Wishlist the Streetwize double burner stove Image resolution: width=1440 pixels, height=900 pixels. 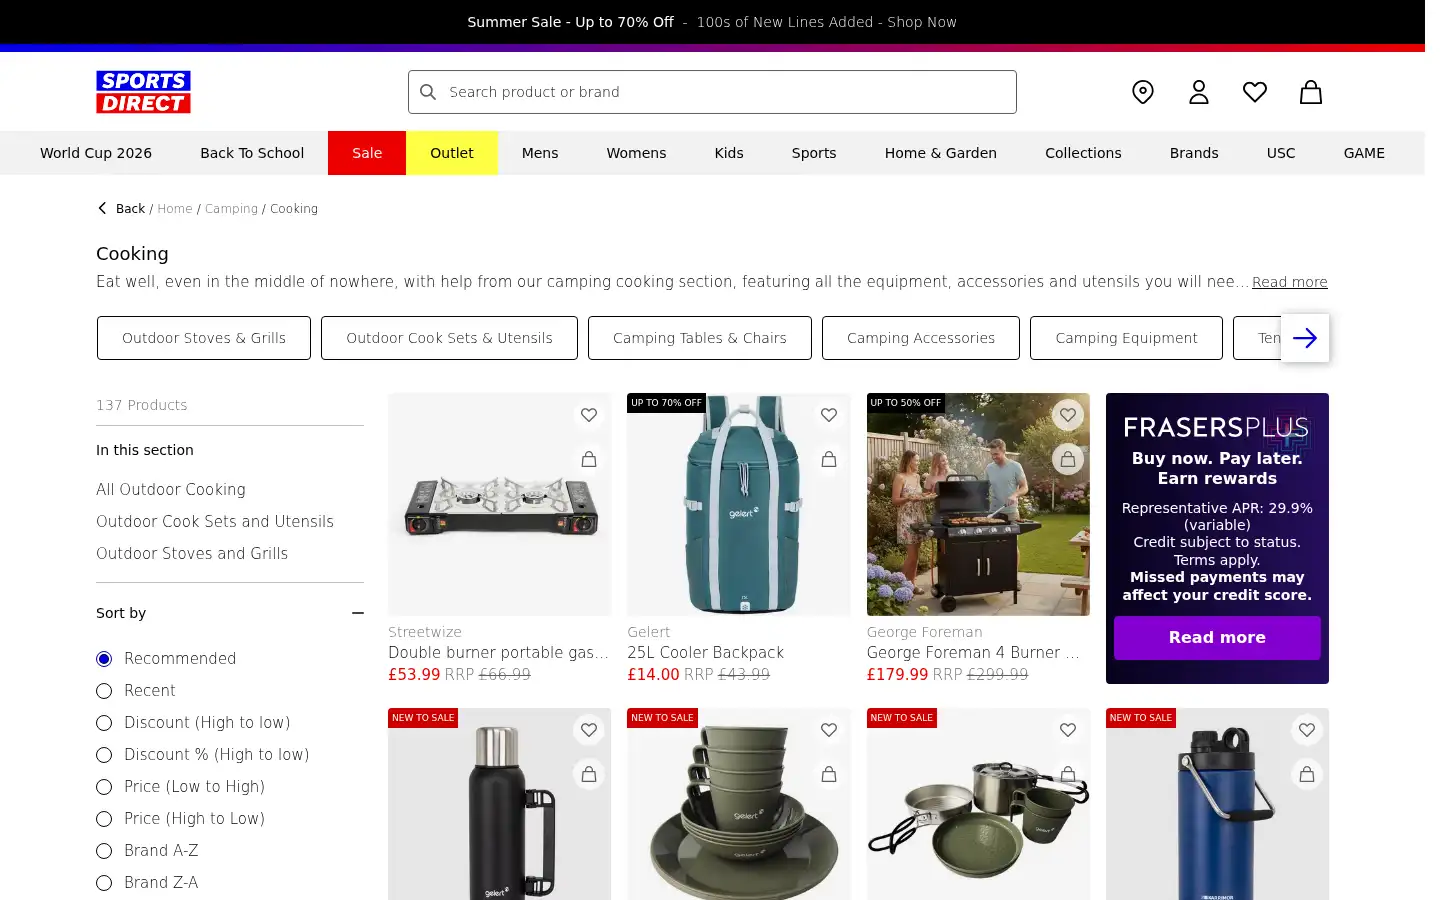click(589, 415)
